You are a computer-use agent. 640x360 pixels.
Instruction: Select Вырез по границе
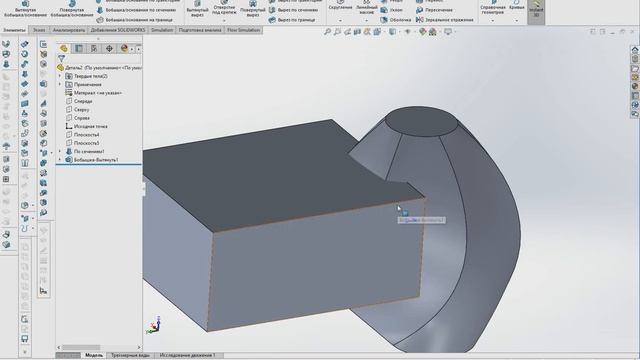tap(292, 20)
